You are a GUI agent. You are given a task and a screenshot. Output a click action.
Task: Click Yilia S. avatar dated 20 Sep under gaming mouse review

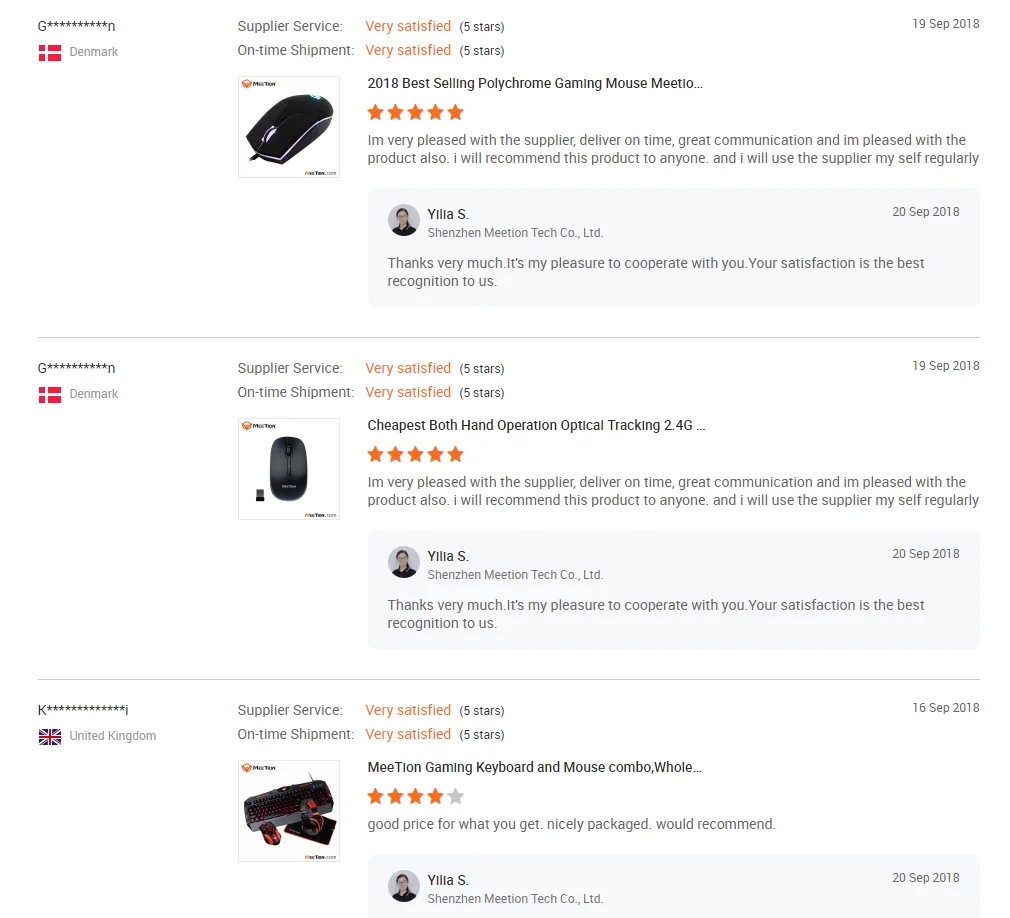[x=404, y=220]
